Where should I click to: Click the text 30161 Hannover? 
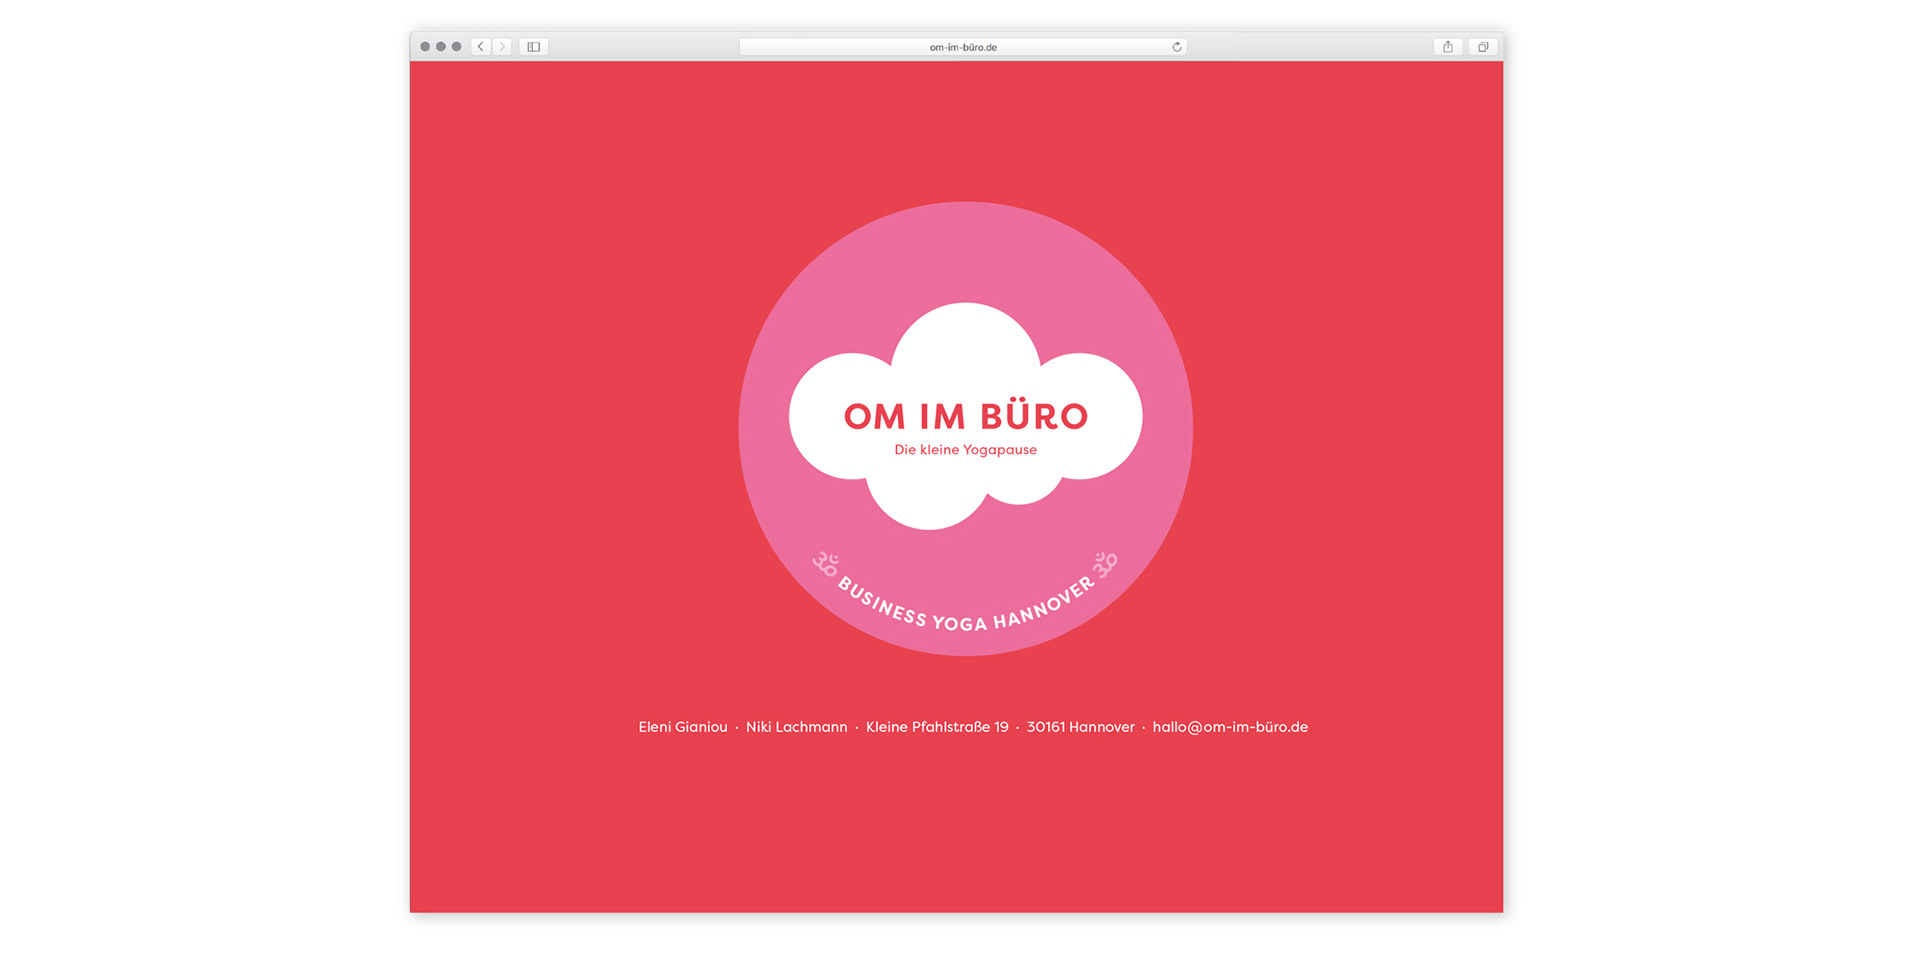(1081, 727)
